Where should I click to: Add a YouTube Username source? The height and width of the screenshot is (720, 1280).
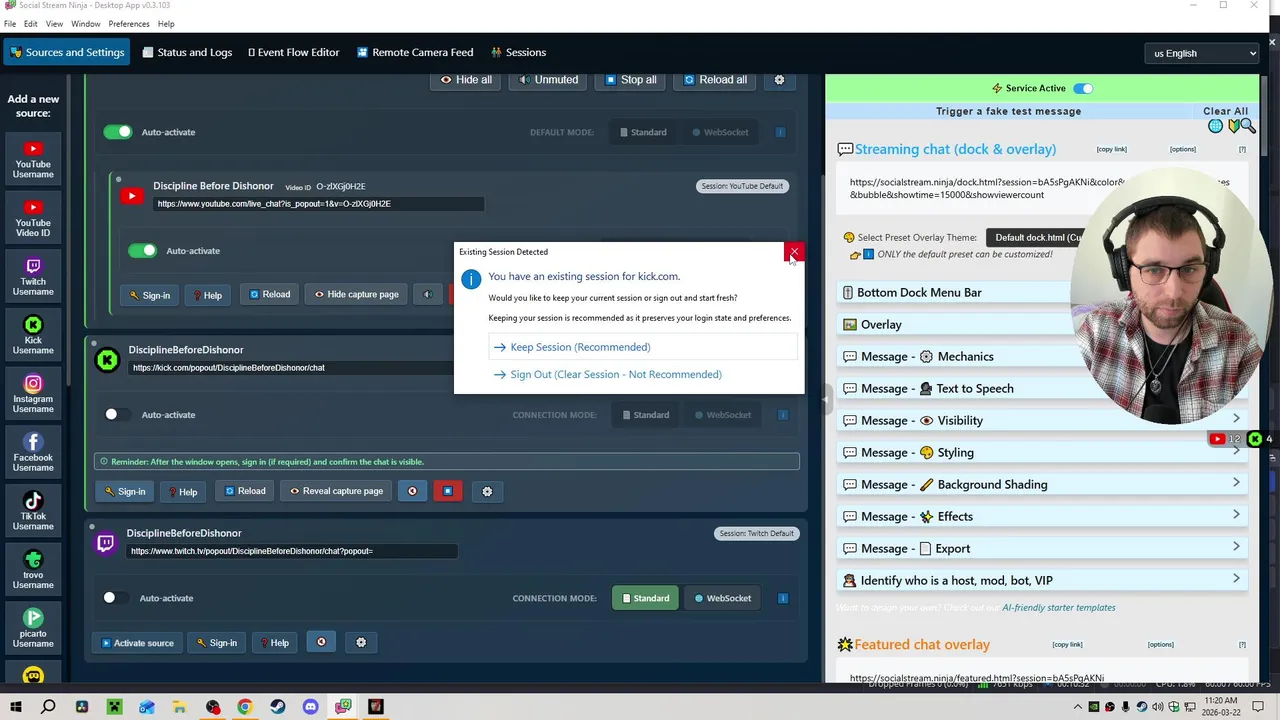coord(33,158)
